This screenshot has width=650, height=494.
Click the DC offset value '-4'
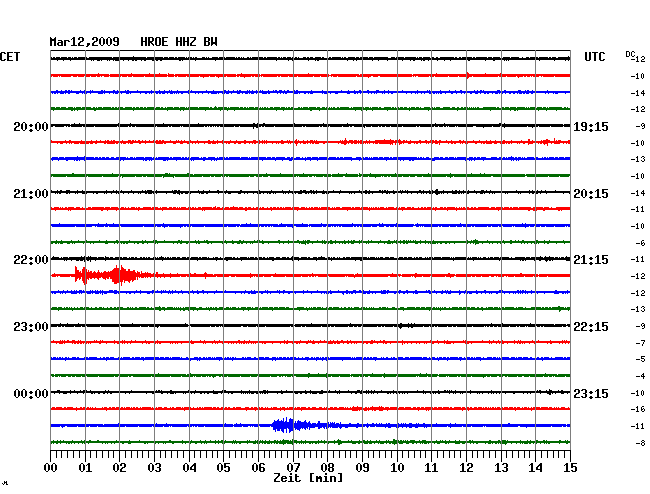click(x=640, y=376)
